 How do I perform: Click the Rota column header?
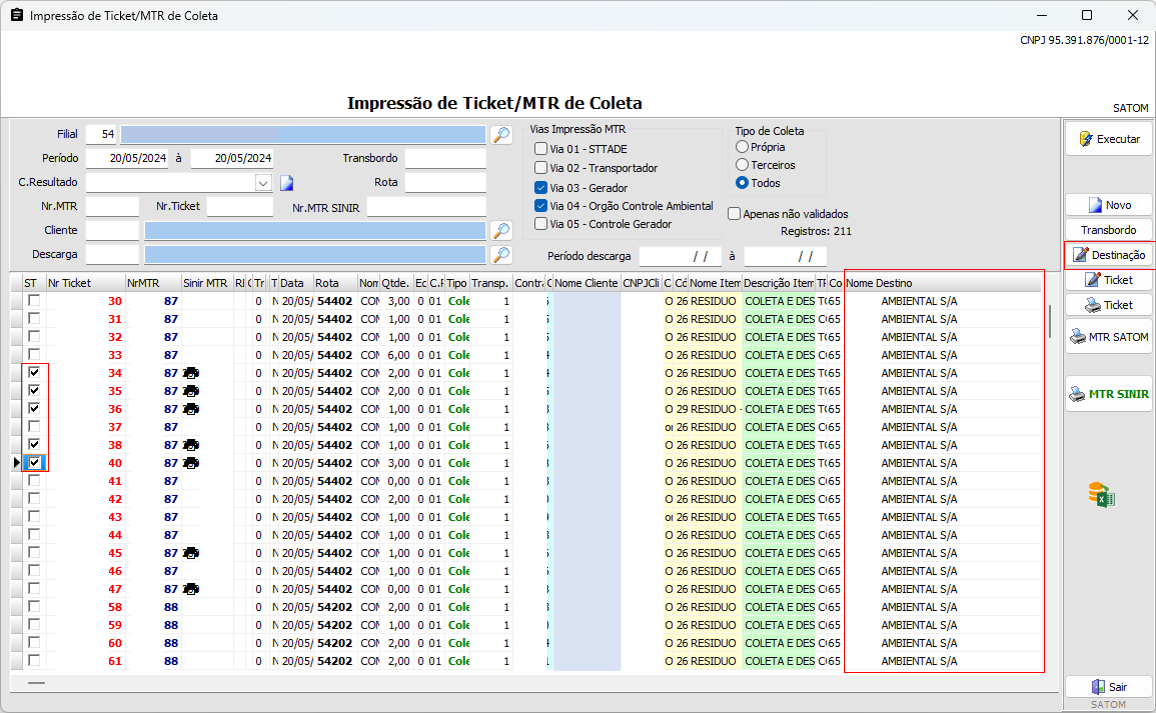click(334, 283)
